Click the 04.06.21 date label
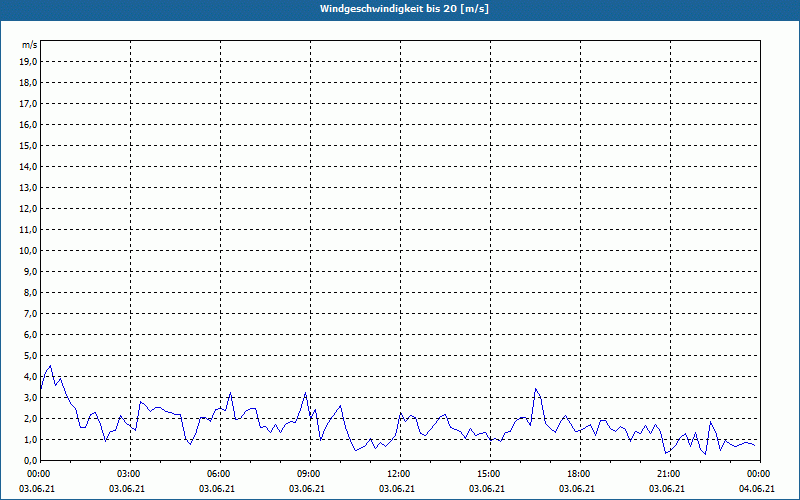800x500 pixels. point(757,489)
